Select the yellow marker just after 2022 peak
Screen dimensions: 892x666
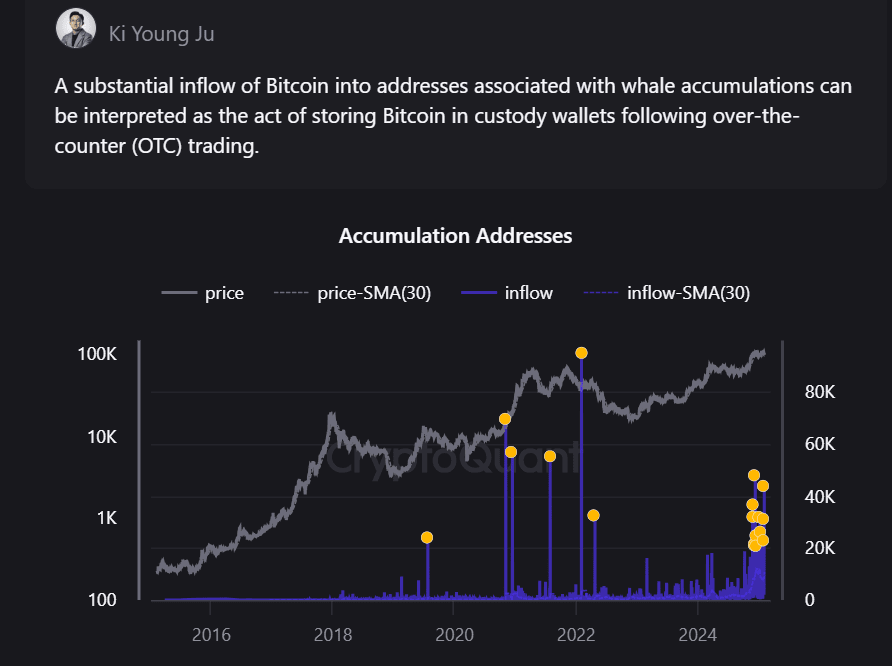pyautogui.click(x=593, y=516)
